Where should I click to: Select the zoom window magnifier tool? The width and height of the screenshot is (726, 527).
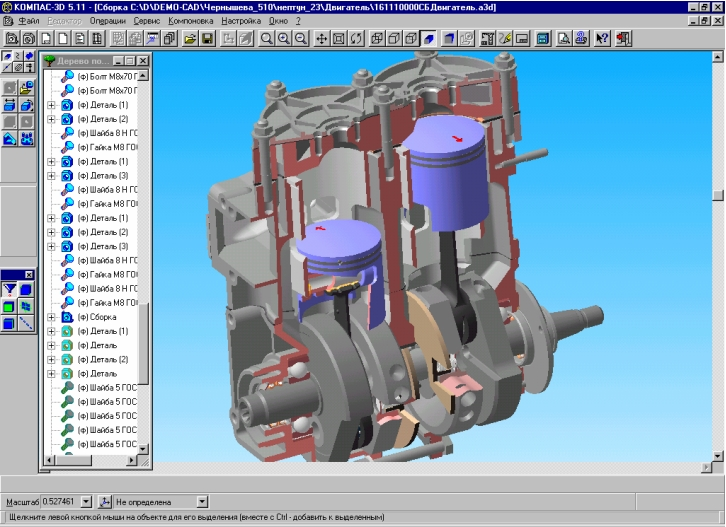266,38
